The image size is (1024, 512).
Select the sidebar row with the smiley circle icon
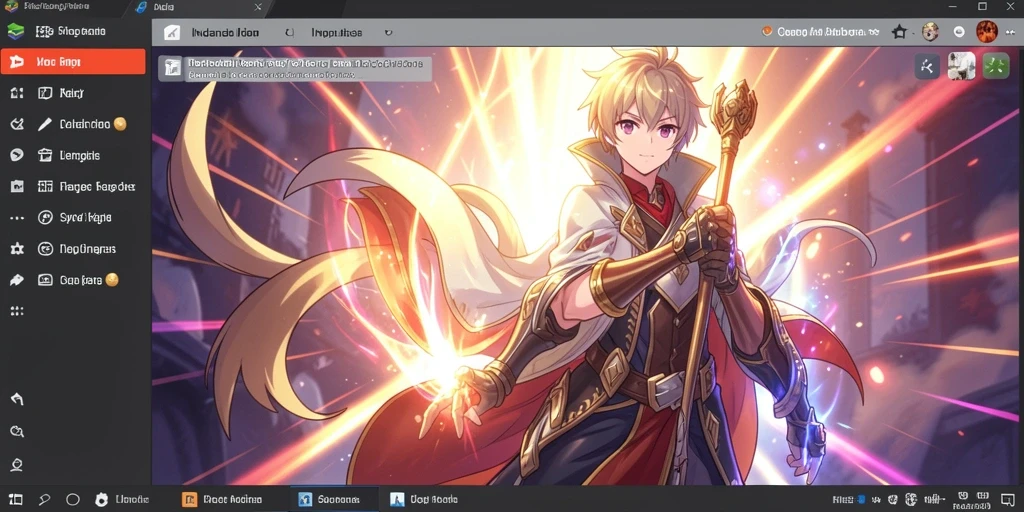click(x=73, y=249)
